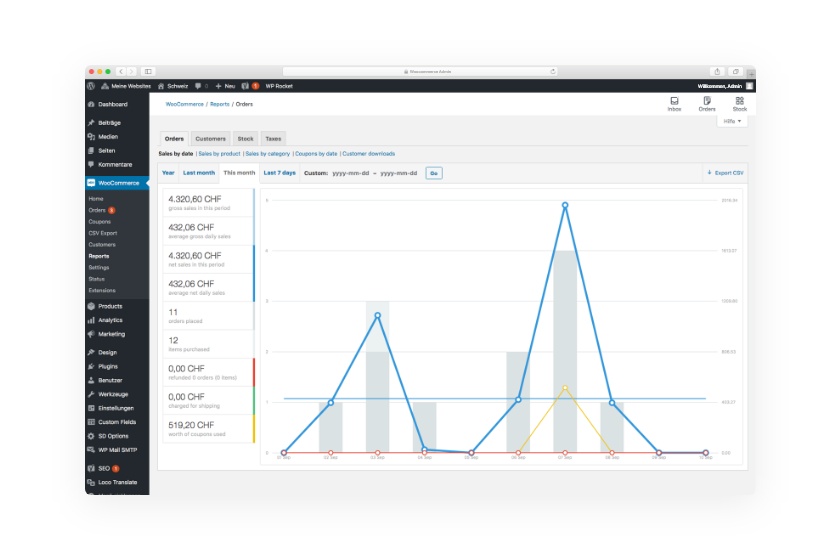The width and height of the screenshot is (840, 560).
Task: Select the Last month range tab
Action: coord(199,173)
